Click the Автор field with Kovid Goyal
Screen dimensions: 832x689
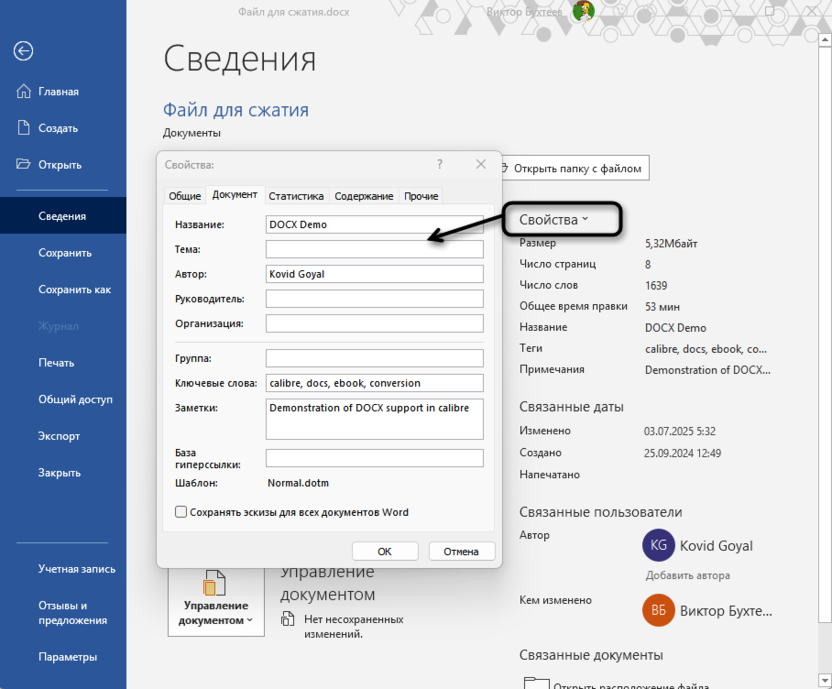tap(375, 274)
